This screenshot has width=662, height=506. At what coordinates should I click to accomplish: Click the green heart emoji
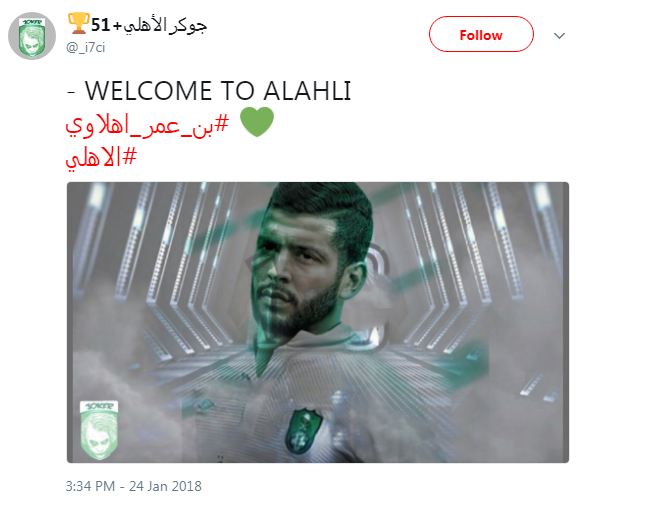point(257,122)
